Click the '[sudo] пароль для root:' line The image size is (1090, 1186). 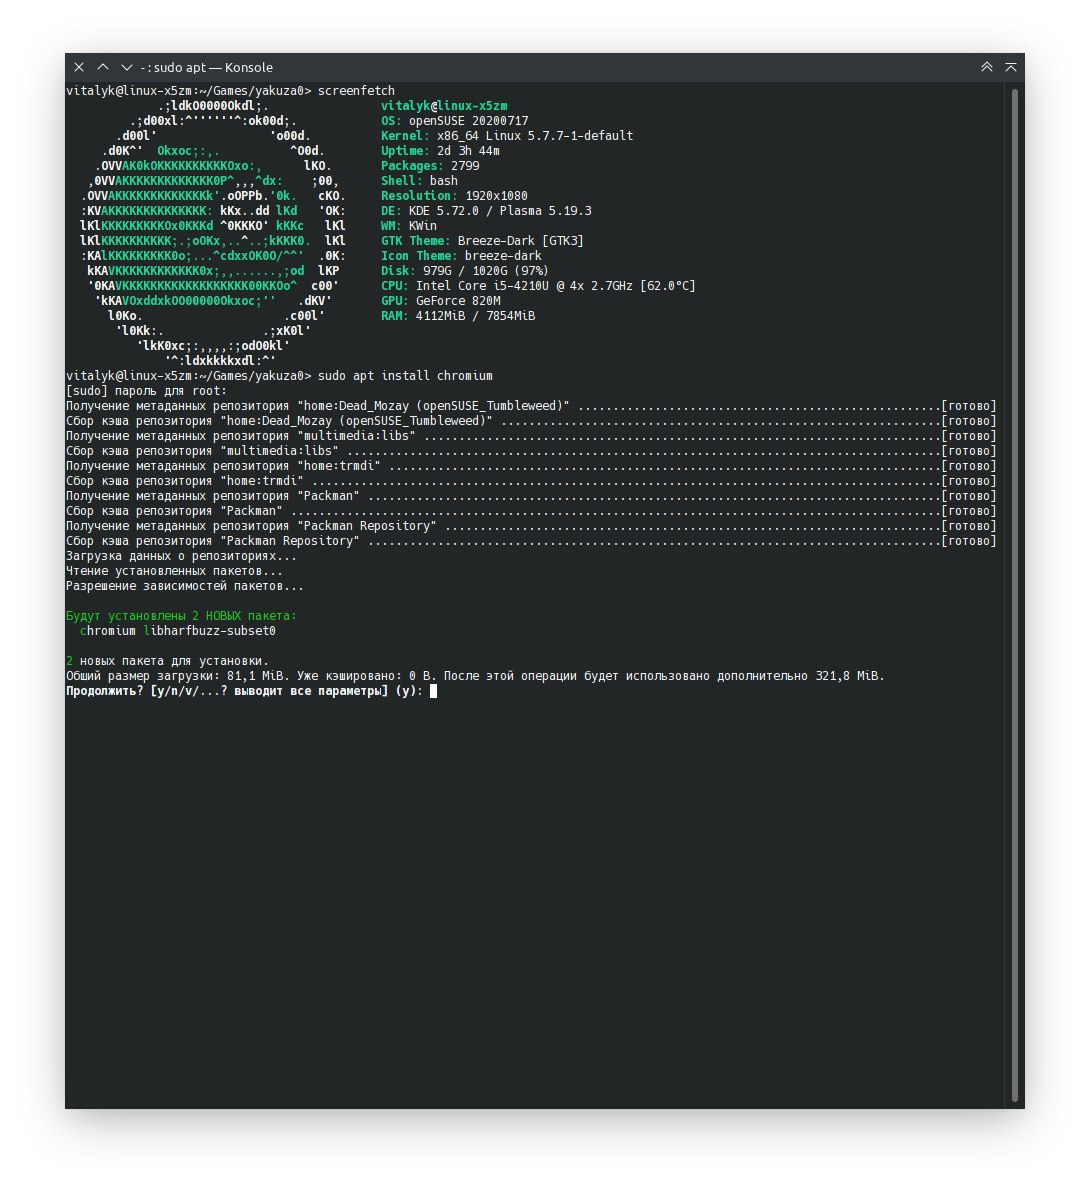point(146,391)
